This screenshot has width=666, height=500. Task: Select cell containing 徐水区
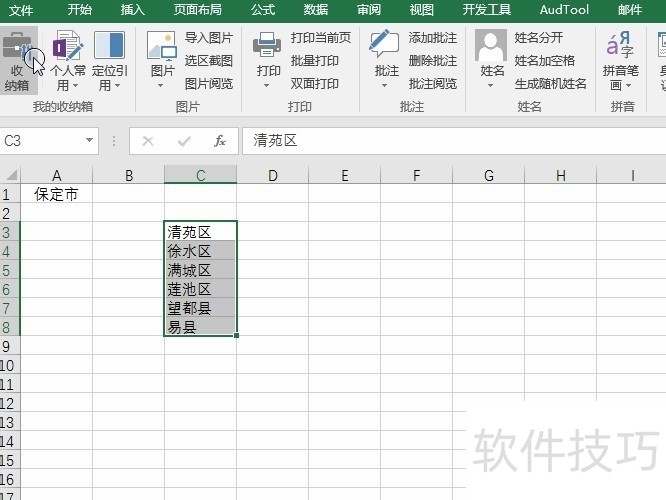[x=200, y=251]
